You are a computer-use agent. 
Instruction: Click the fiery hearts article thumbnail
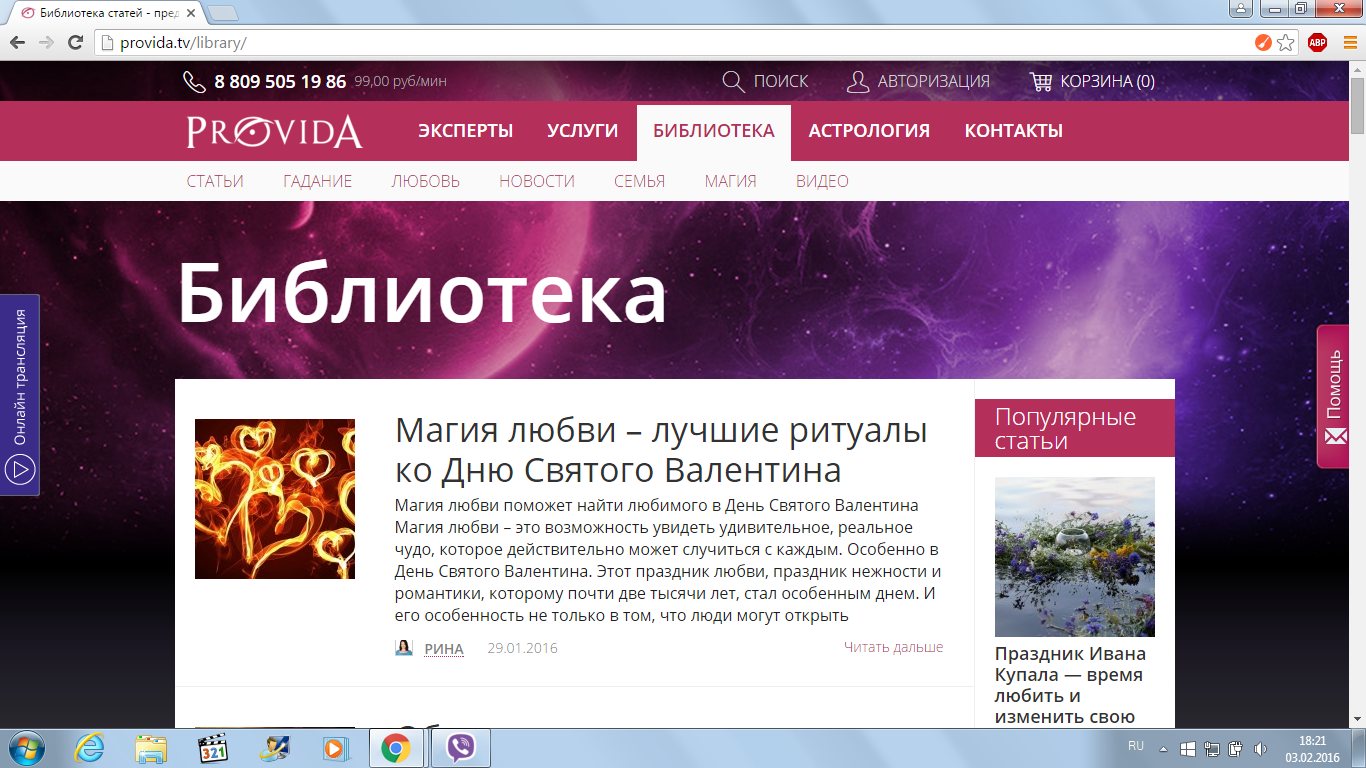(x=275, y=499)
